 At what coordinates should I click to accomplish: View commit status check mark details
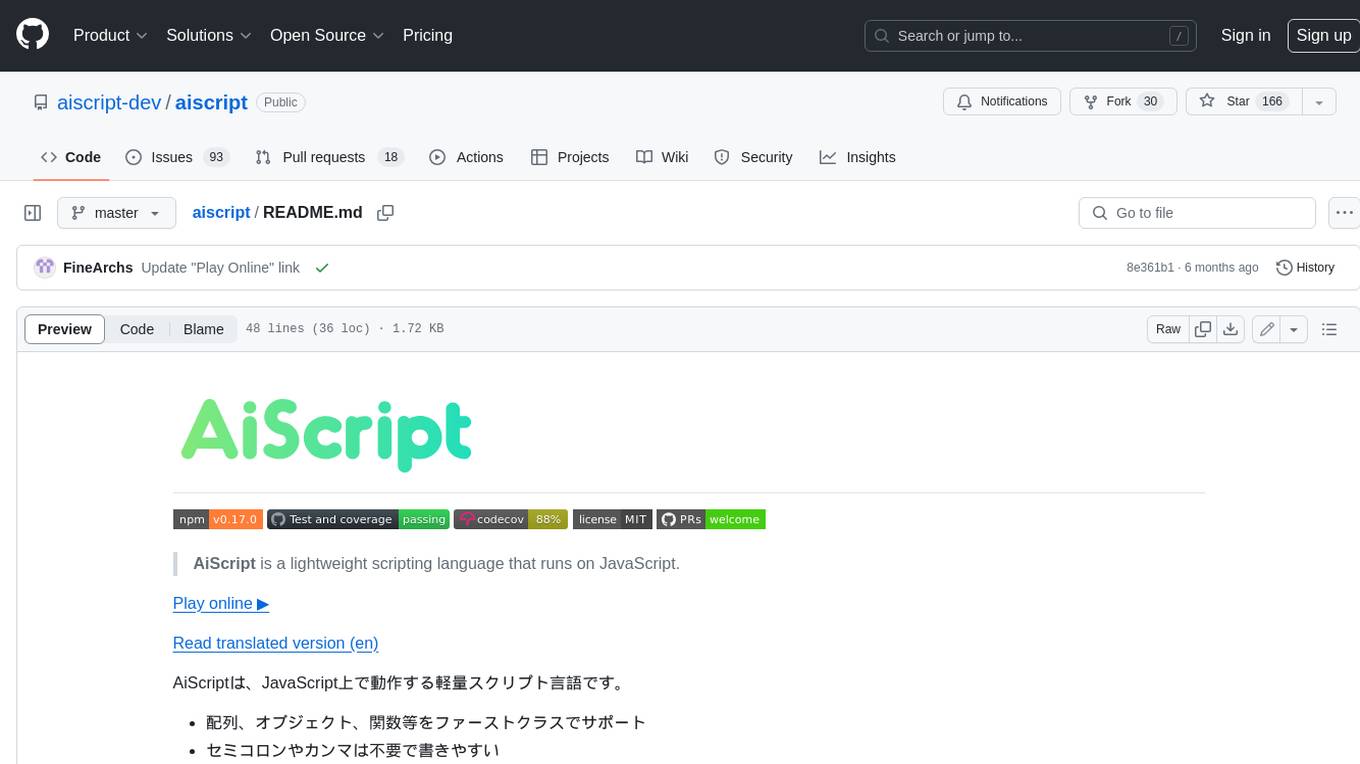coord(321,268)
